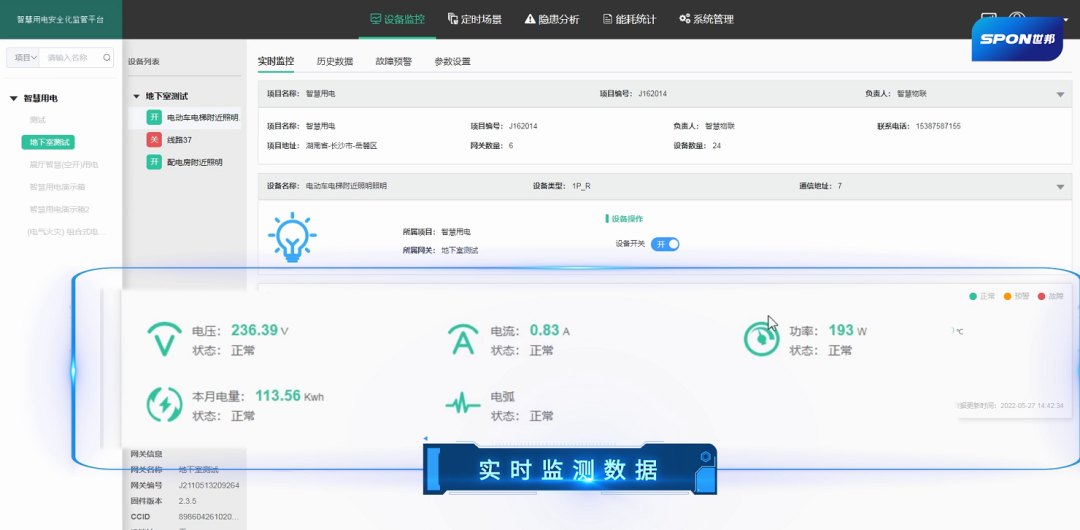
Task: Click the red 关 status badge for 线路37
Action: [x=154, y=139]
